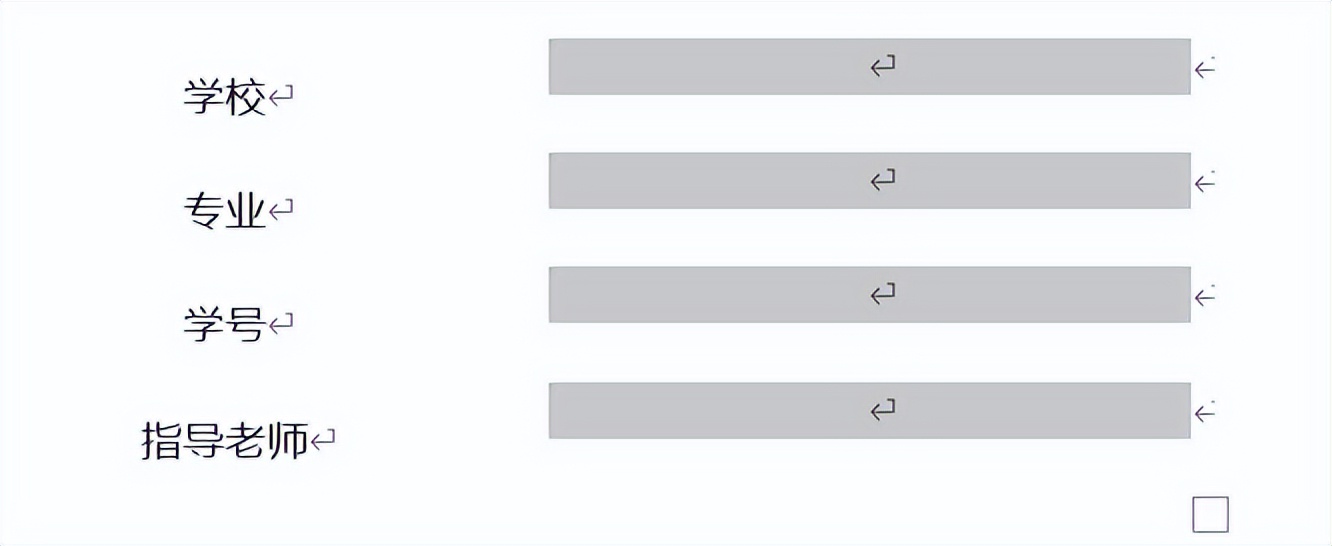Click the return mark inside the 学校 field
This screenshot has height=546, width=1332.
click(882, 67)
